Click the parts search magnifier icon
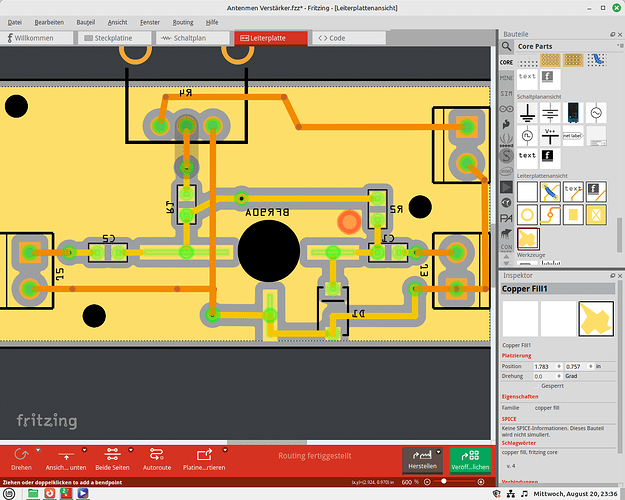The image size is (625, 500). [x=508, y=46]
